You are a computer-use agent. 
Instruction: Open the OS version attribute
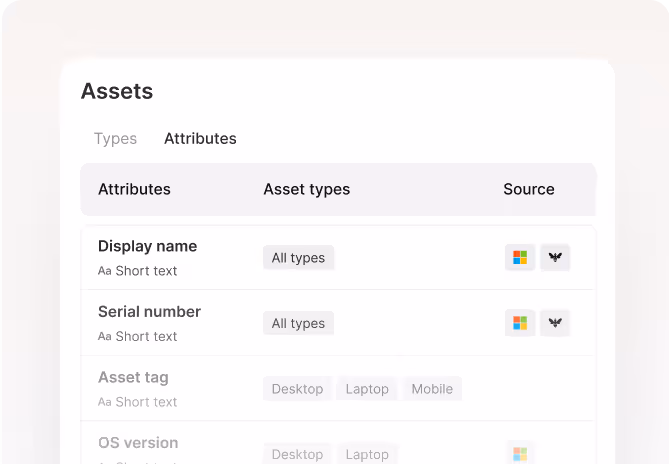coord(138,443)
